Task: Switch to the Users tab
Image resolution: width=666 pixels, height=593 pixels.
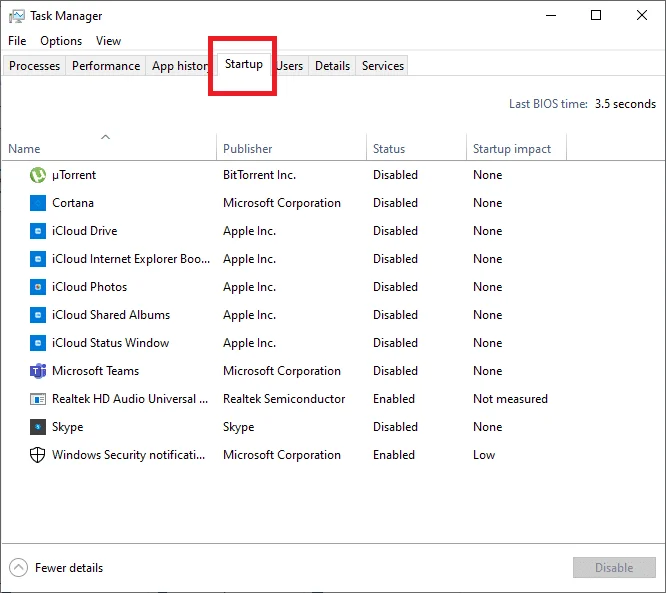Action: [x=290, y=66]
